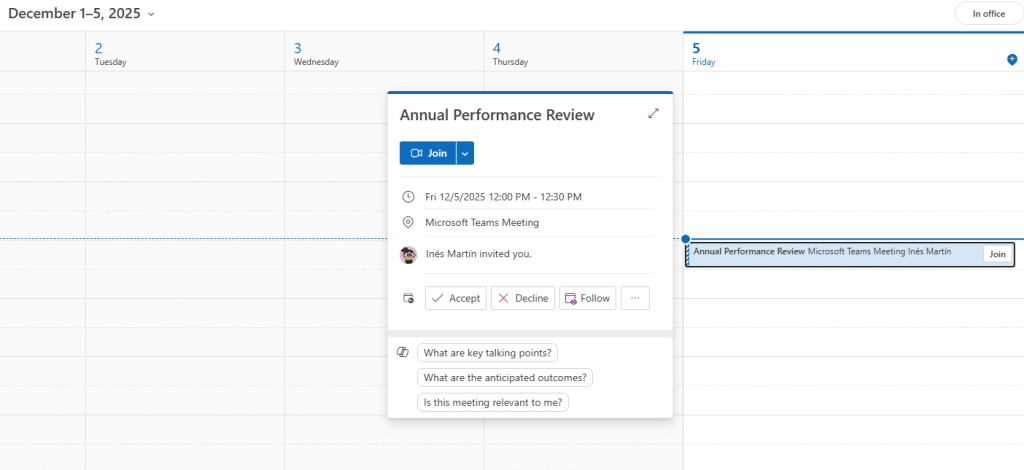Select Tuesday 2 day header
The image size is (1024, 470).
(110, 53)
